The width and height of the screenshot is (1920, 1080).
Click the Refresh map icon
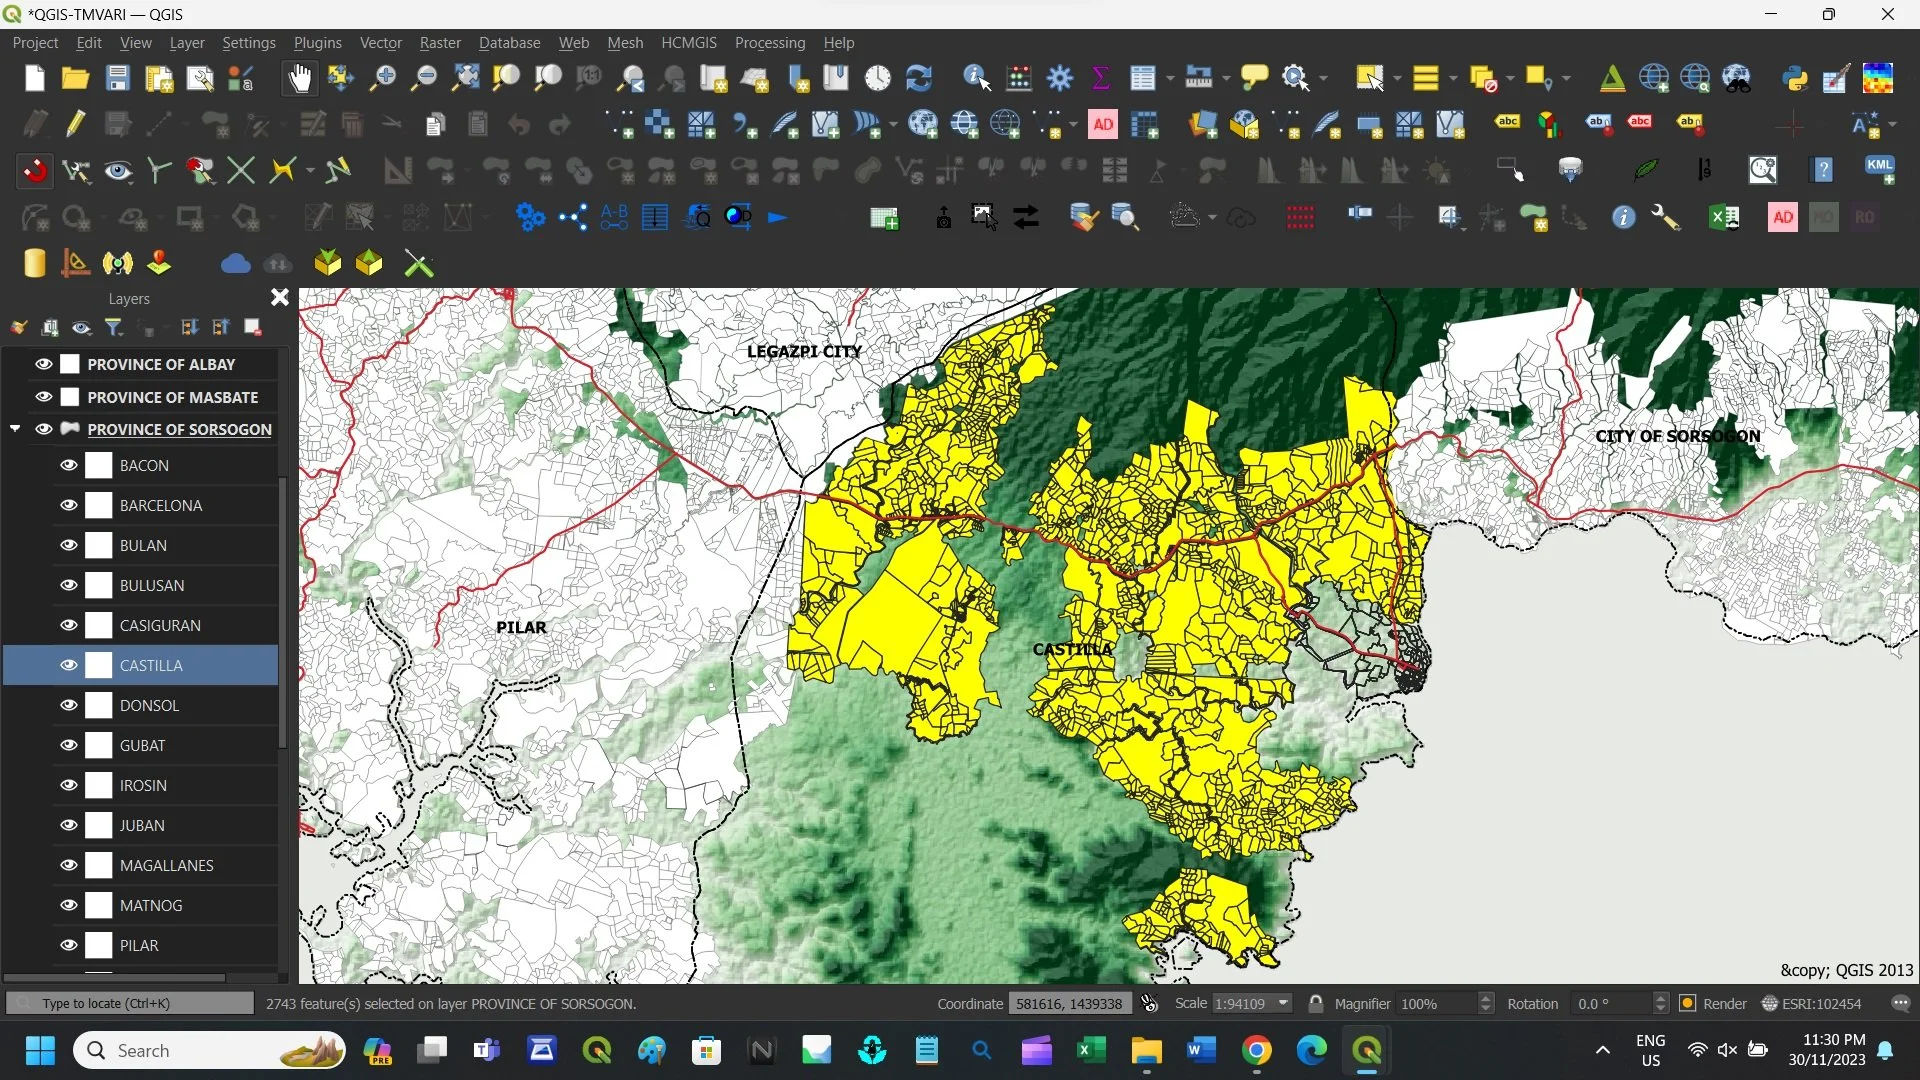pyautogui.click(x=918, y=78)
